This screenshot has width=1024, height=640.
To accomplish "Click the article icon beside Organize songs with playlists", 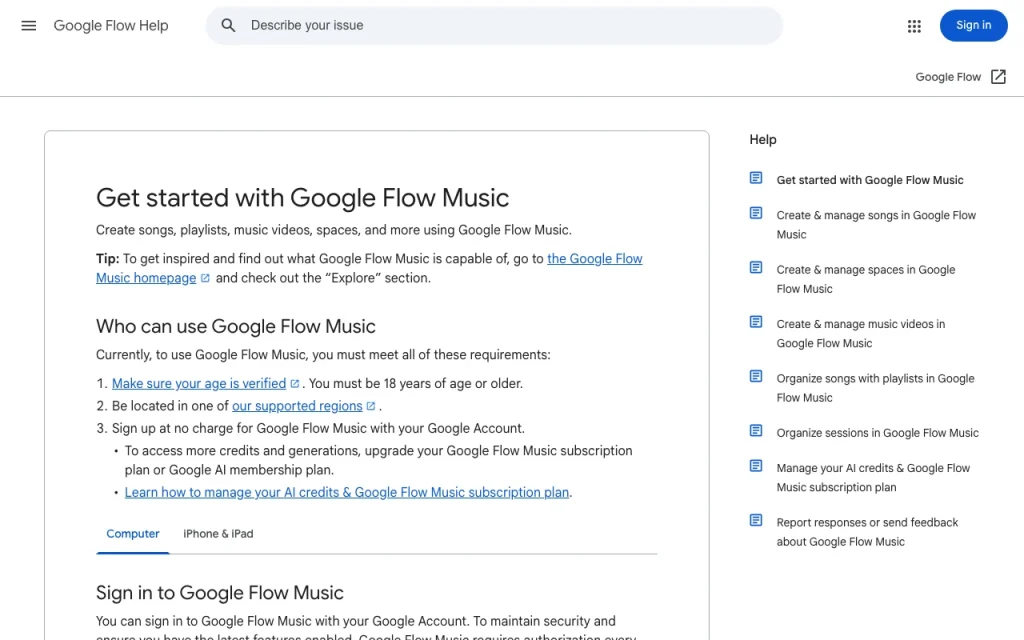I will tap(756, 376).
